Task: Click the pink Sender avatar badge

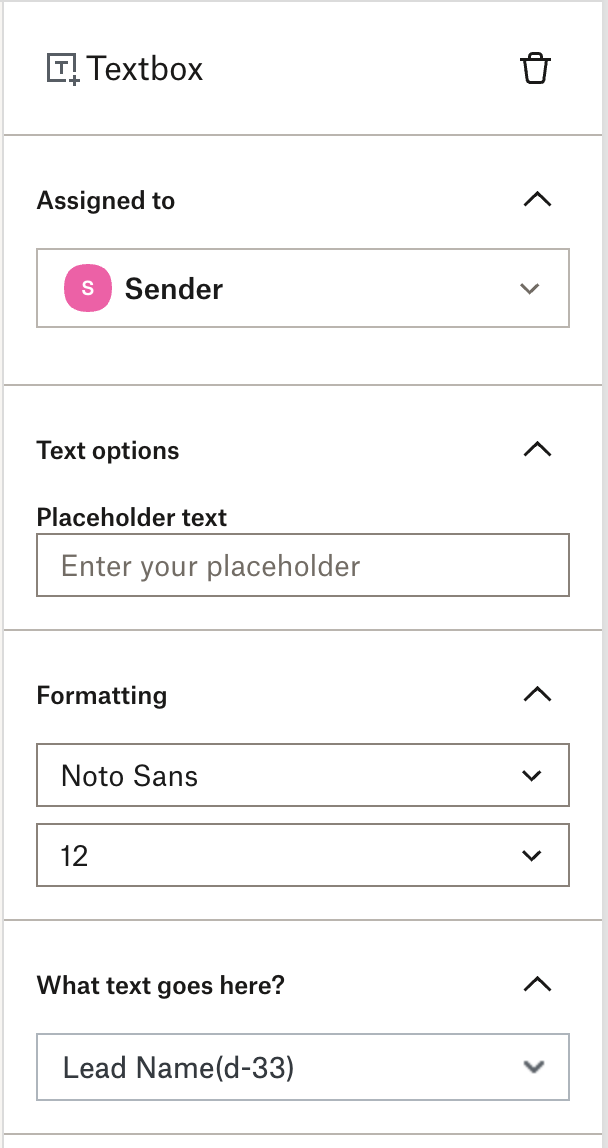Action: (88, 288)
